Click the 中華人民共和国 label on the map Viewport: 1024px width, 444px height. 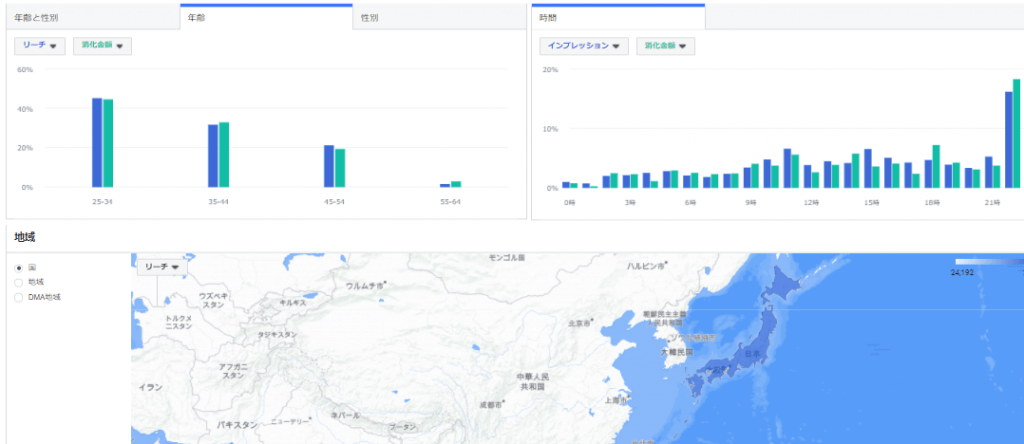tap(531, 381)
